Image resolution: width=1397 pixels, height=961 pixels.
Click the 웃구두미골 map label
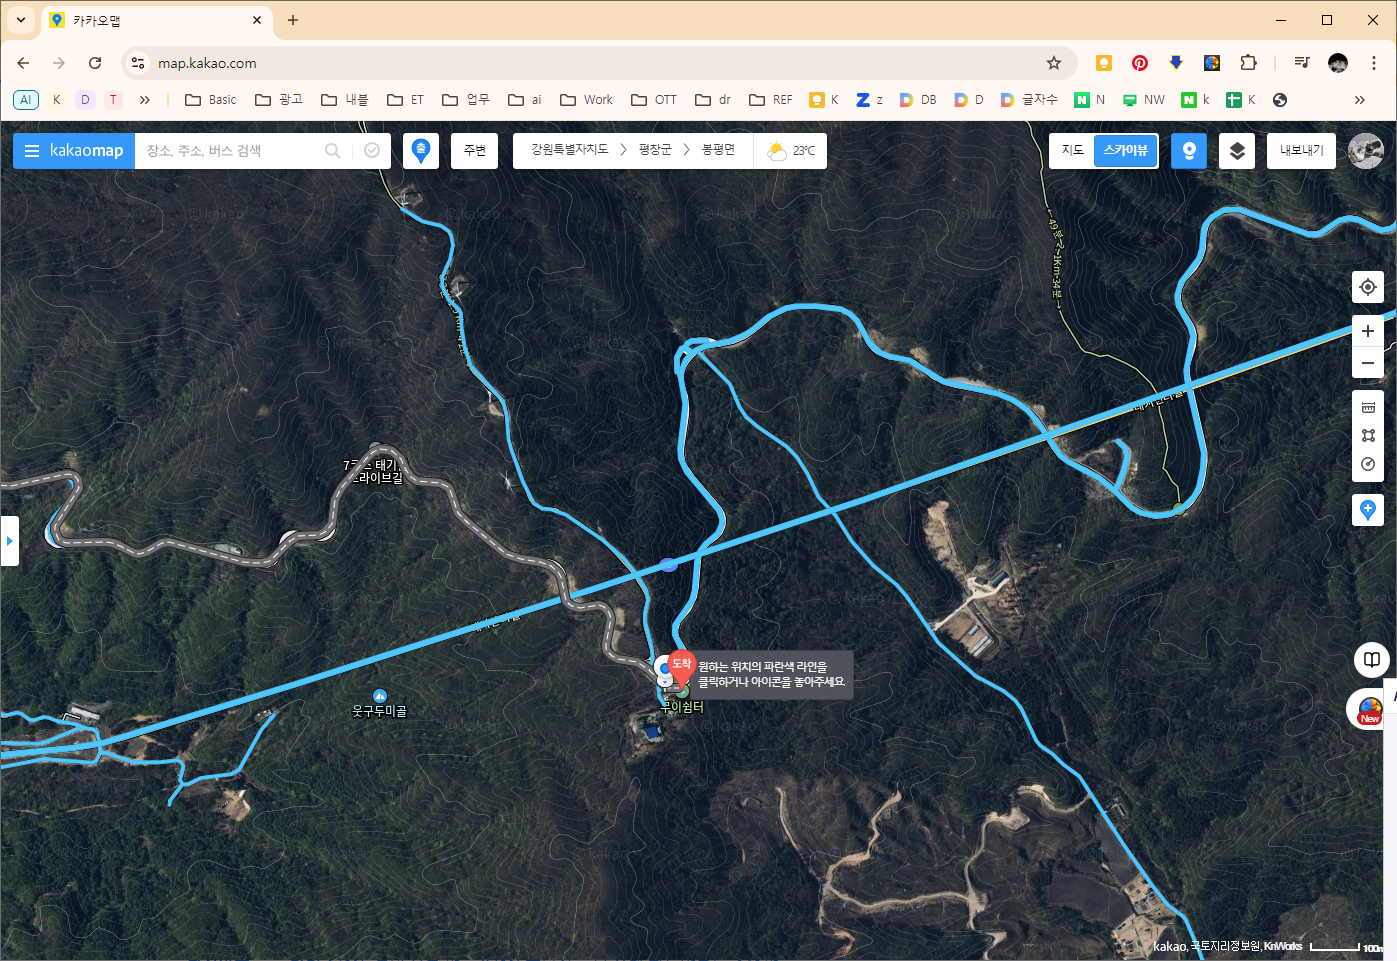(380, 711)
